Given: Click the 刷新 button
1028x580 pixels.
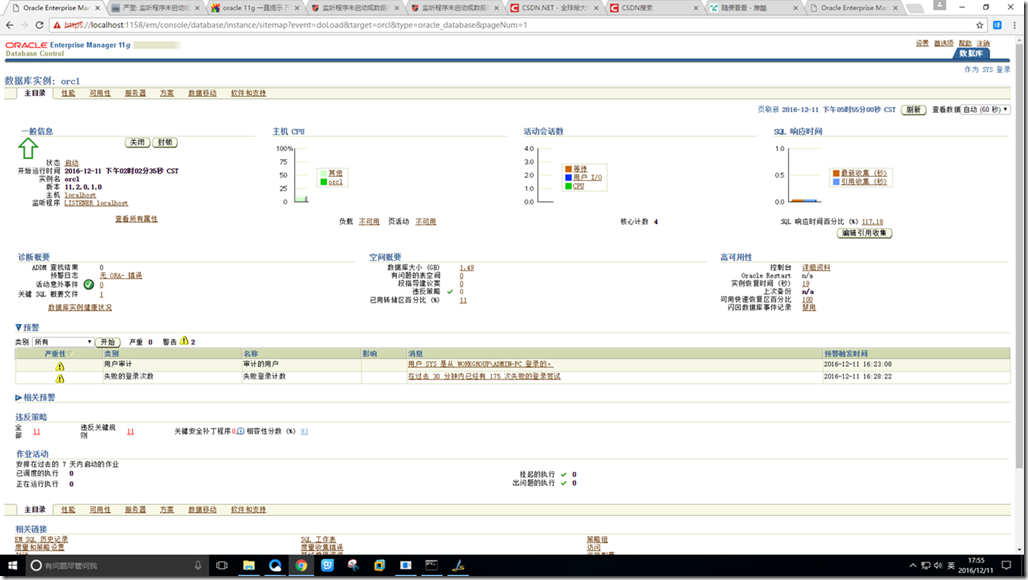Looking at the screenshot, I should click(913, 109).
